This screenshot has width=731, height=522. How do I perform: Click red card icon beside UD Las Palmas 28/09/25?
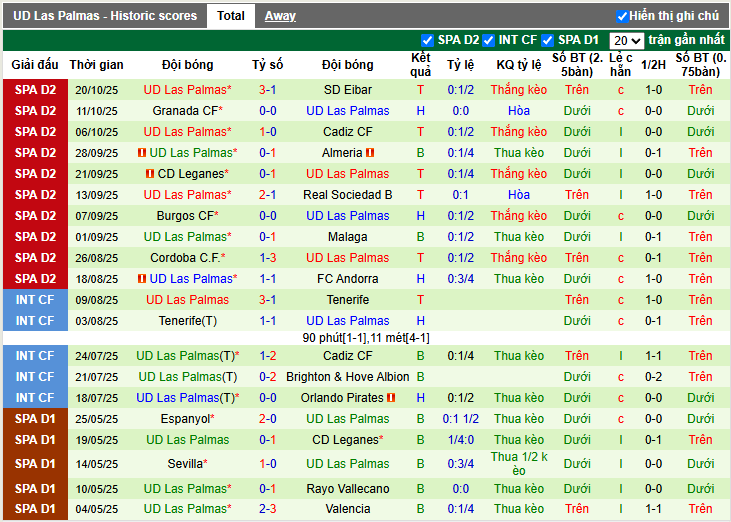[142, 152]
